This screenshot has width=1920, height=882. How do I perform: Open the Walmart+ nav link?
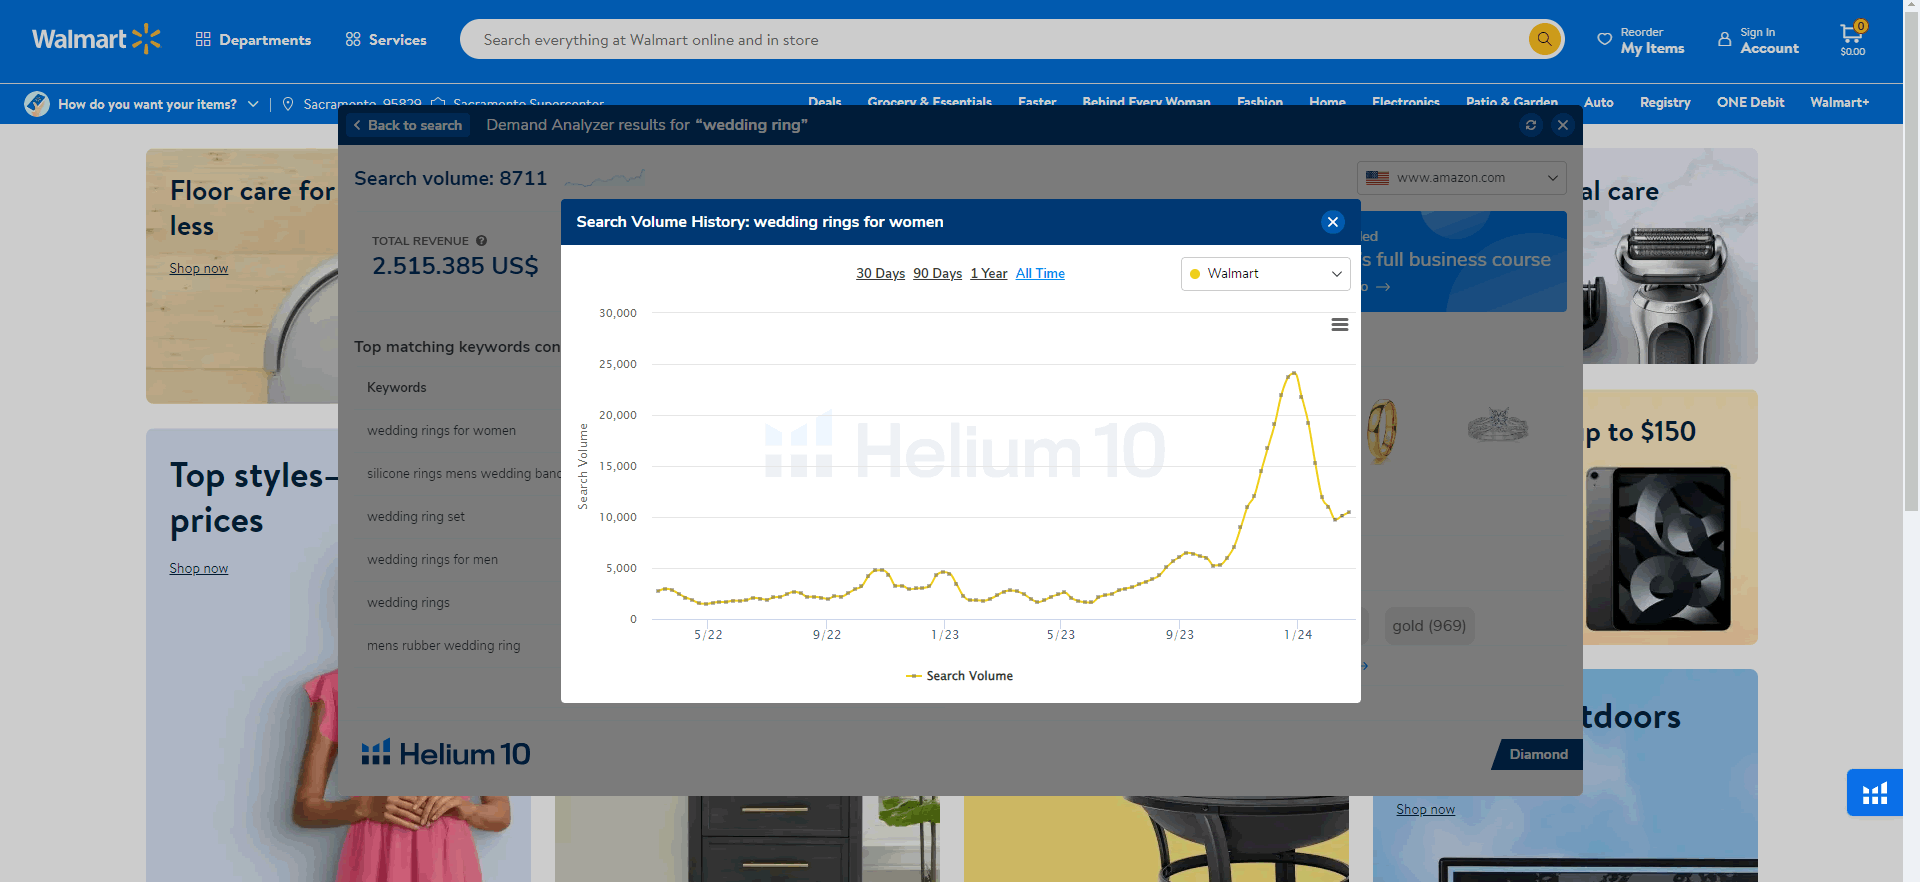click(1839, 102)
